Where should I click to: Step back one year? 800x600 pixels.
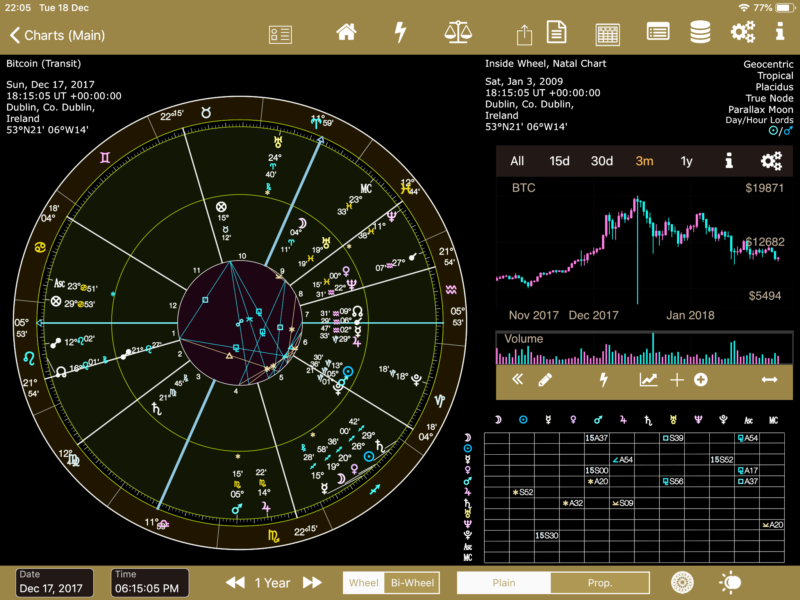click(x=235, y=582)
